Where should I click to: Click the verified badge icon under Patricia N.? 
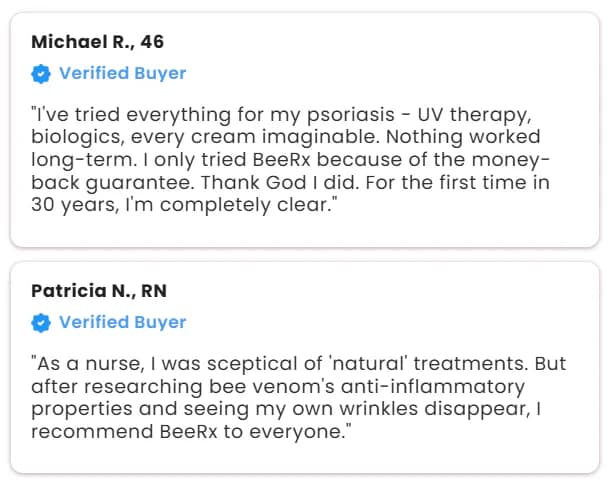(x=41, y=322)
